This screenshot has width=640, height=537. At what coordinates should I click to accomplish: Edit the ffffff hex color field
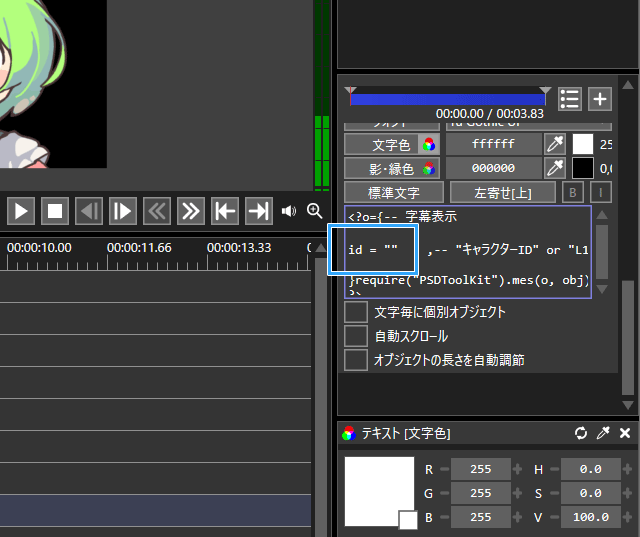pos(493,144)
